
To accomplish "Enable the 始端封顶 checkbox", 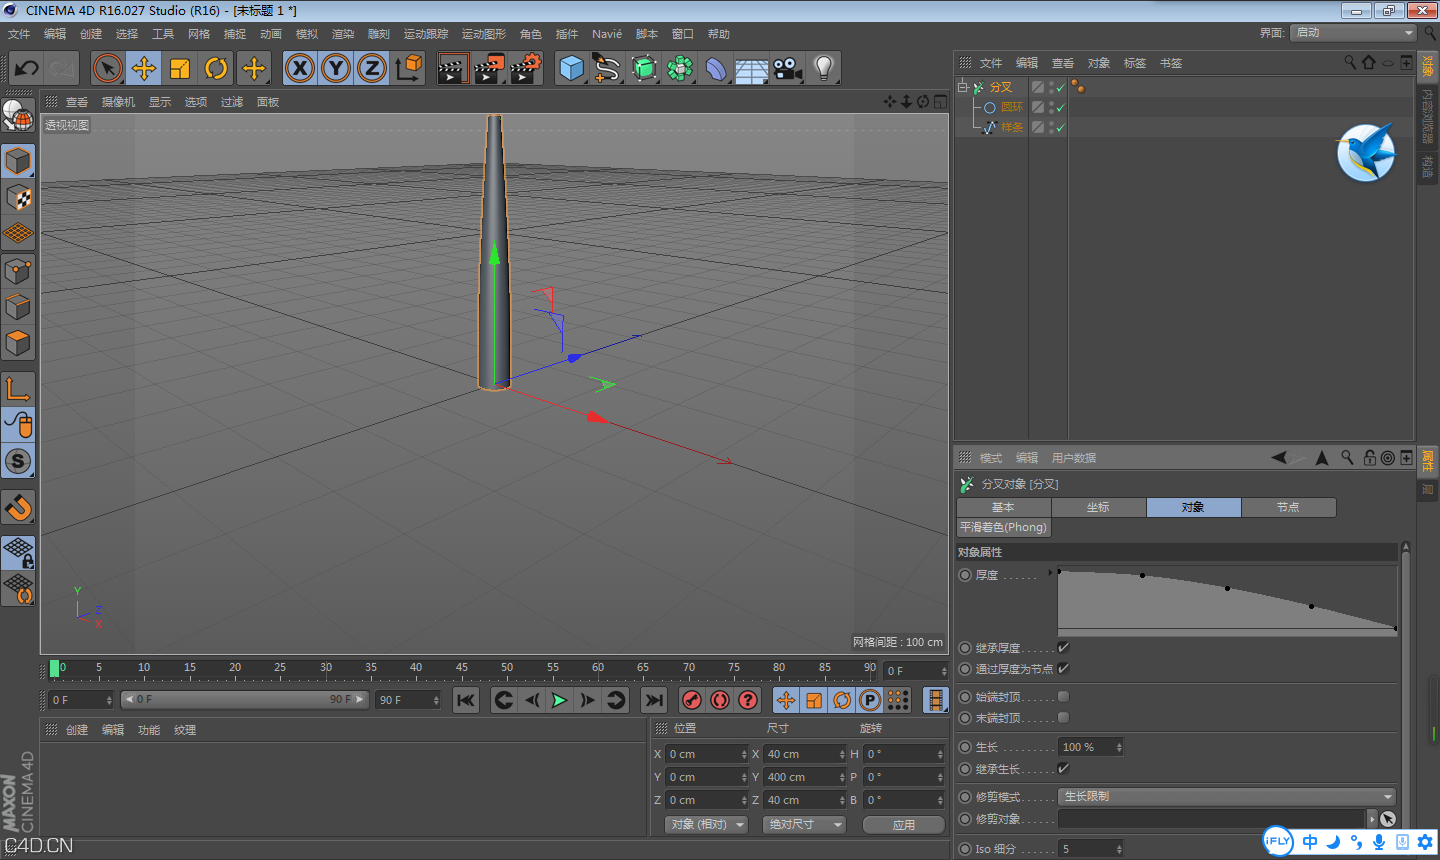I will click(1063, 697).
